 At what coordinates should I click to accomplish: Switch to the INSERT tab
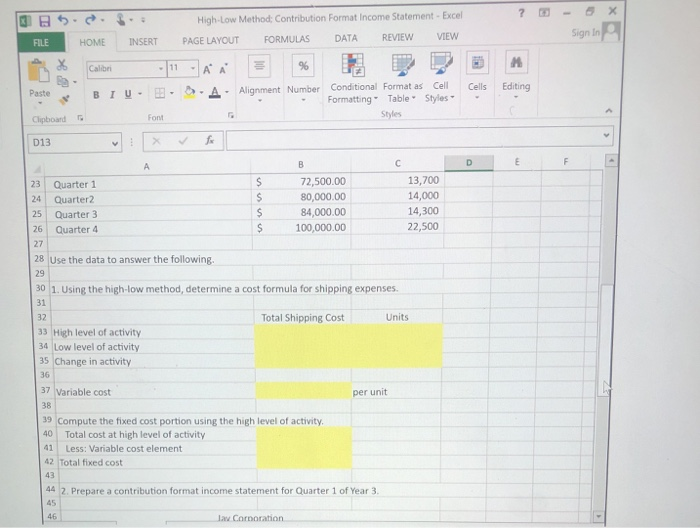pos(143,42)
